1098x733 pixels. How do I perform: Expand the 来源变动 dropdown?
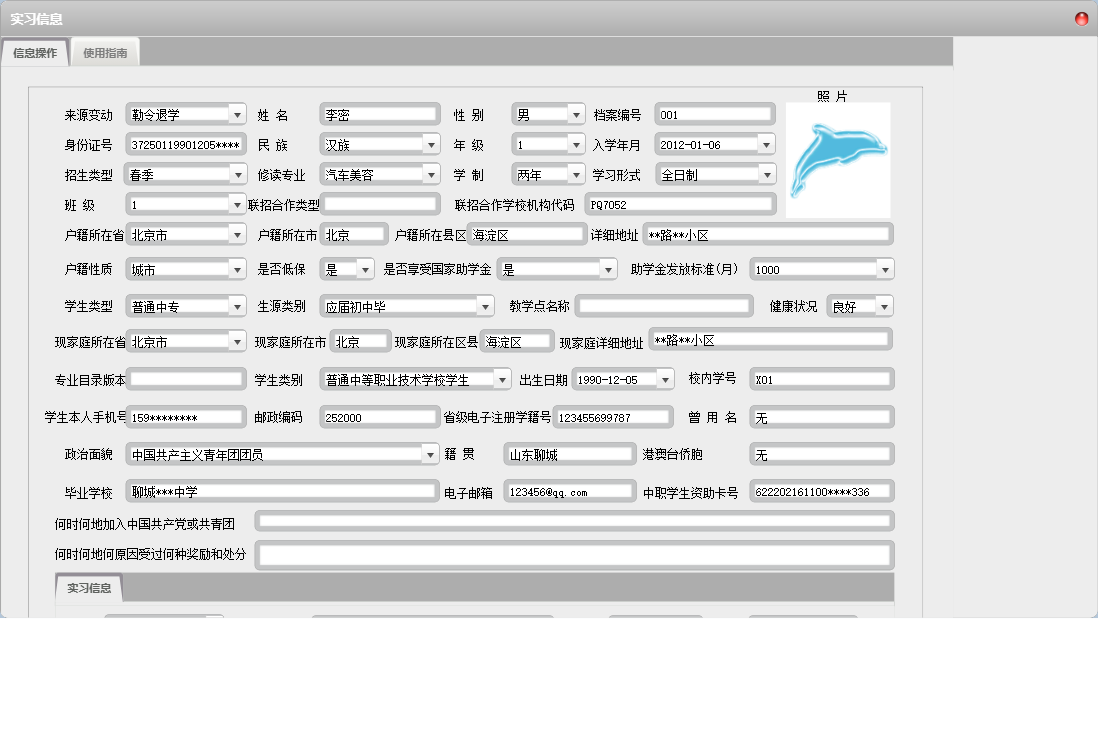(x=236, y=115)
